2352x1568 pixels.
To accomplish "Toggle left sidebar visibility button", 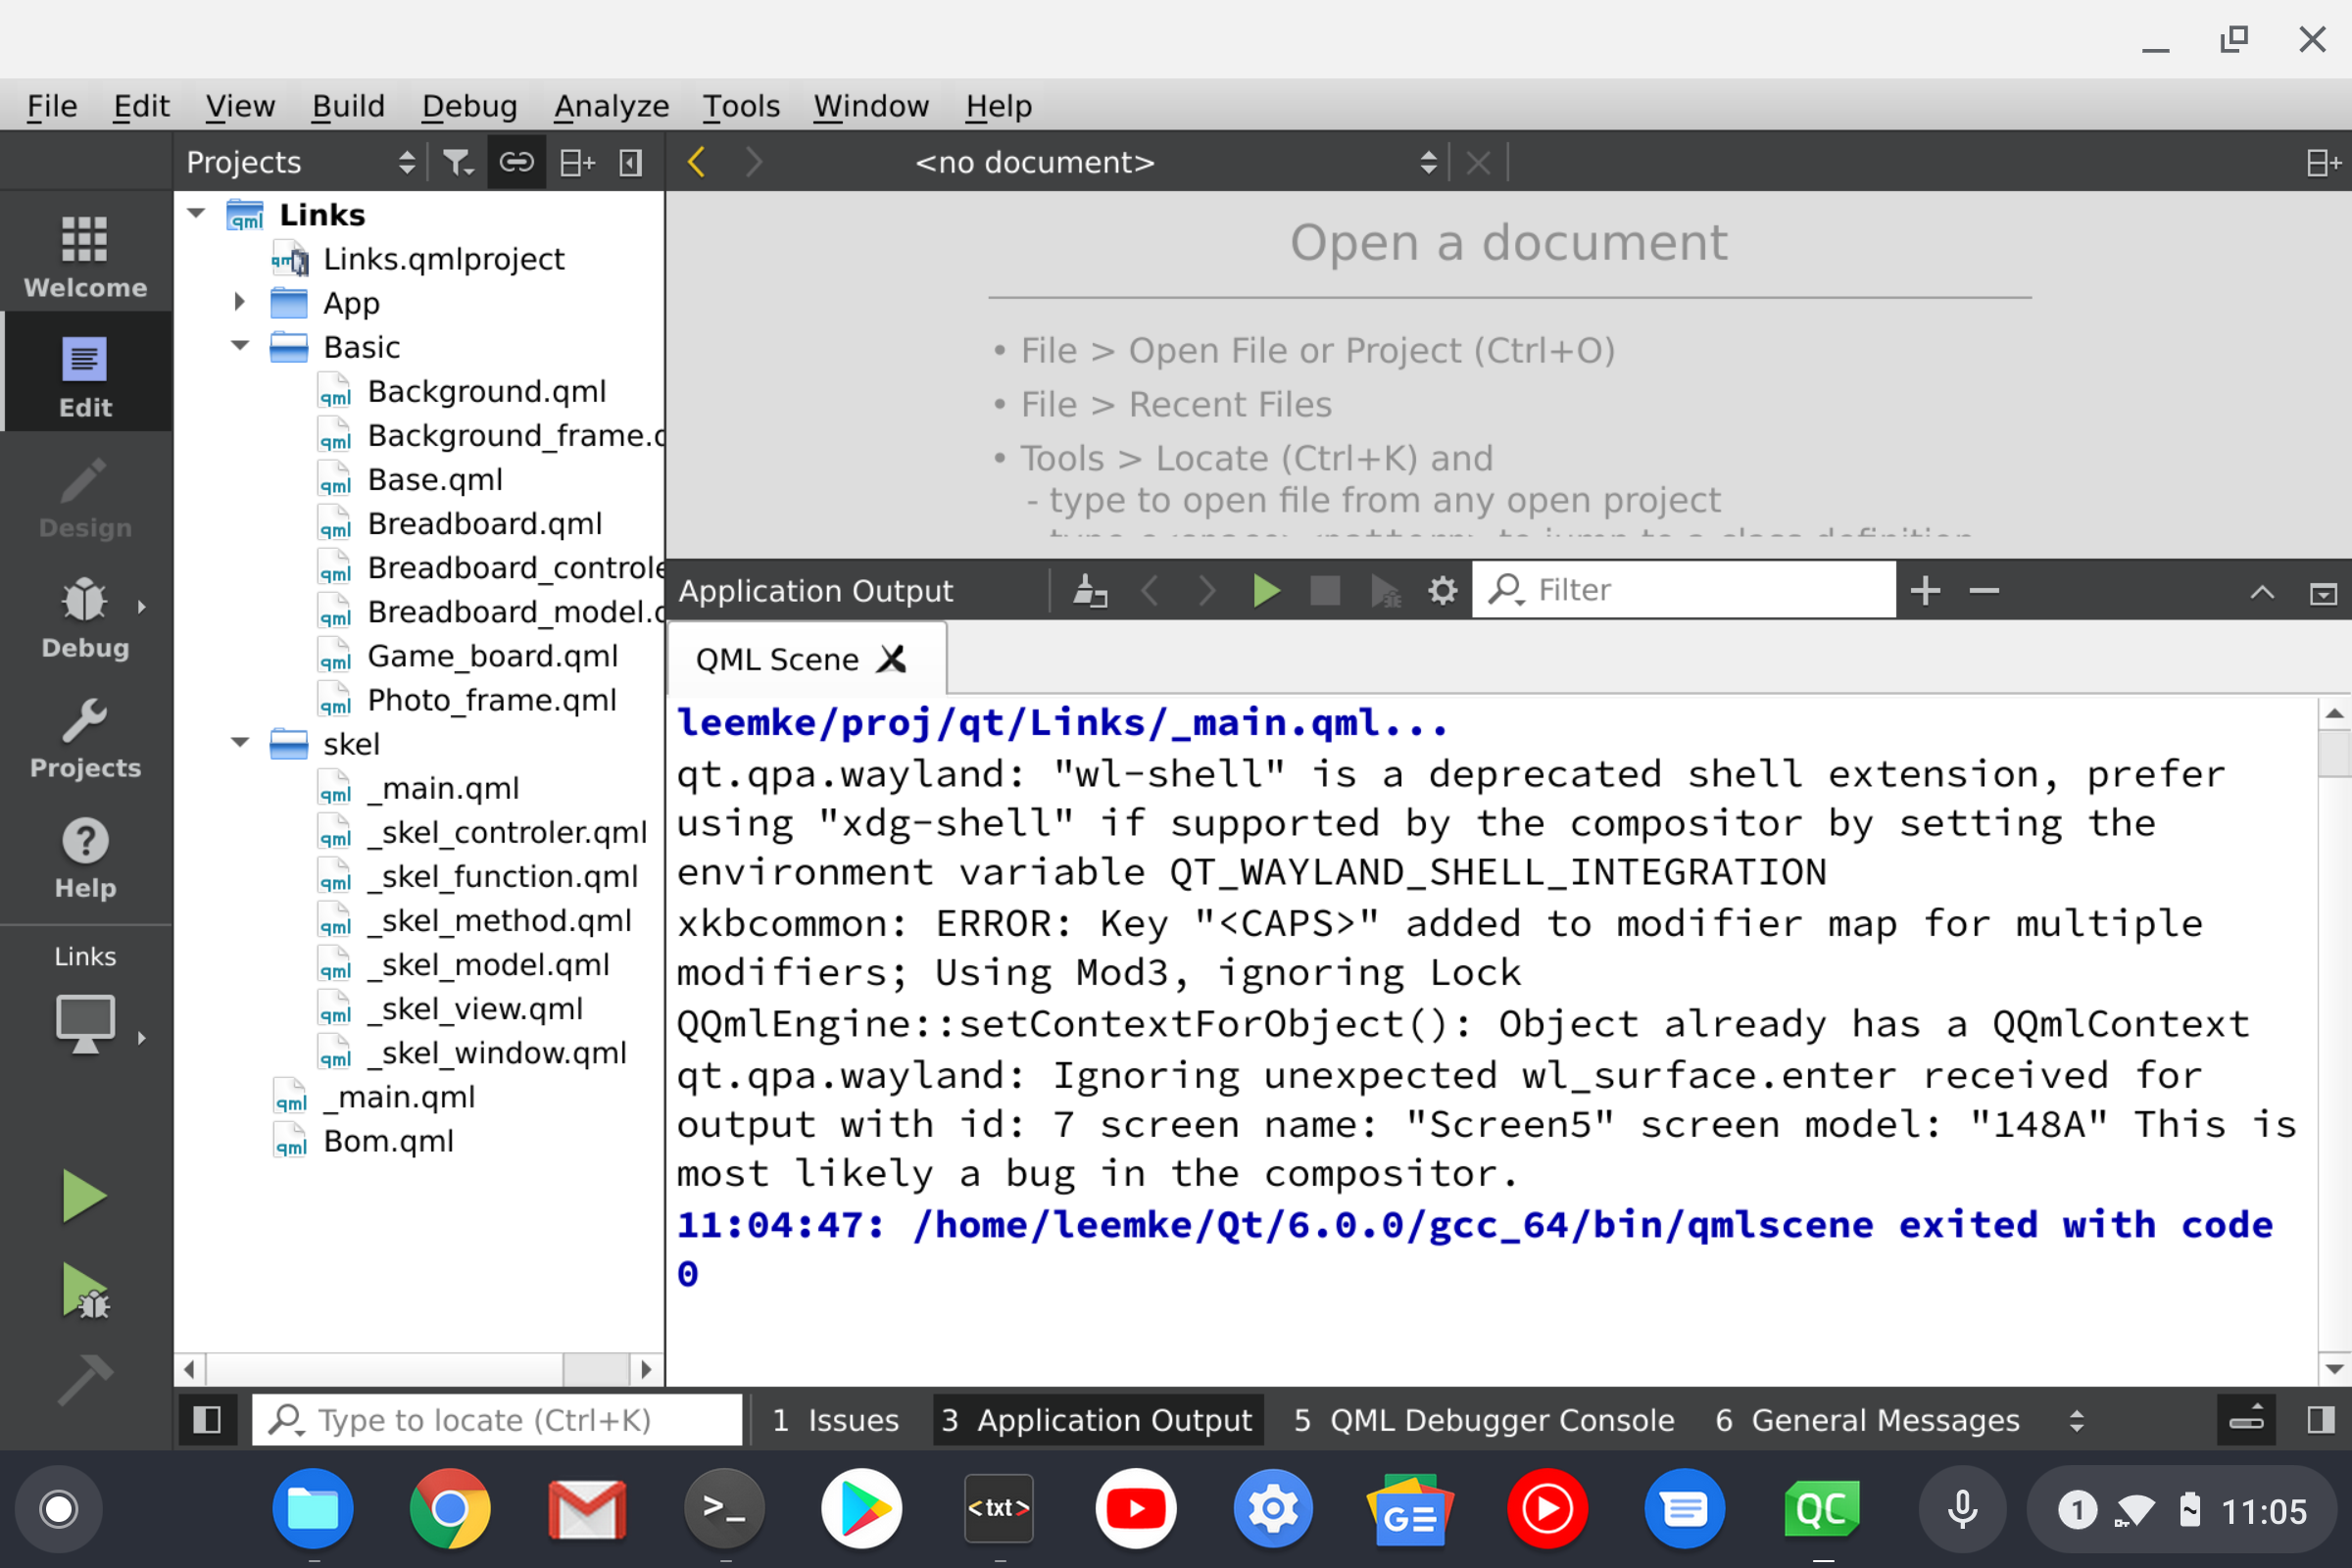I will [x=207, y=1419].
